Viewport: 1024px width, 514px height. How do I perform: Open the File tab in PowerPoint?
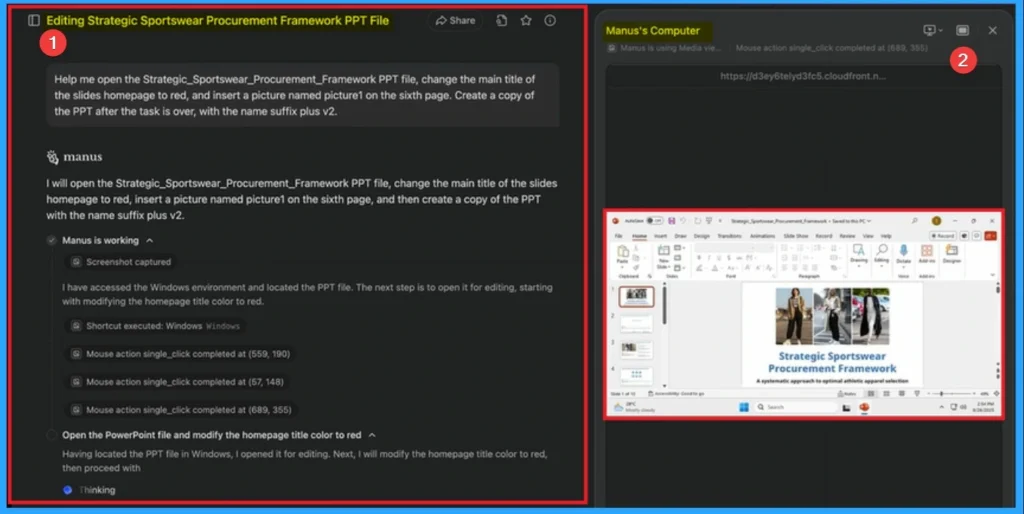[x=618, y=236]
